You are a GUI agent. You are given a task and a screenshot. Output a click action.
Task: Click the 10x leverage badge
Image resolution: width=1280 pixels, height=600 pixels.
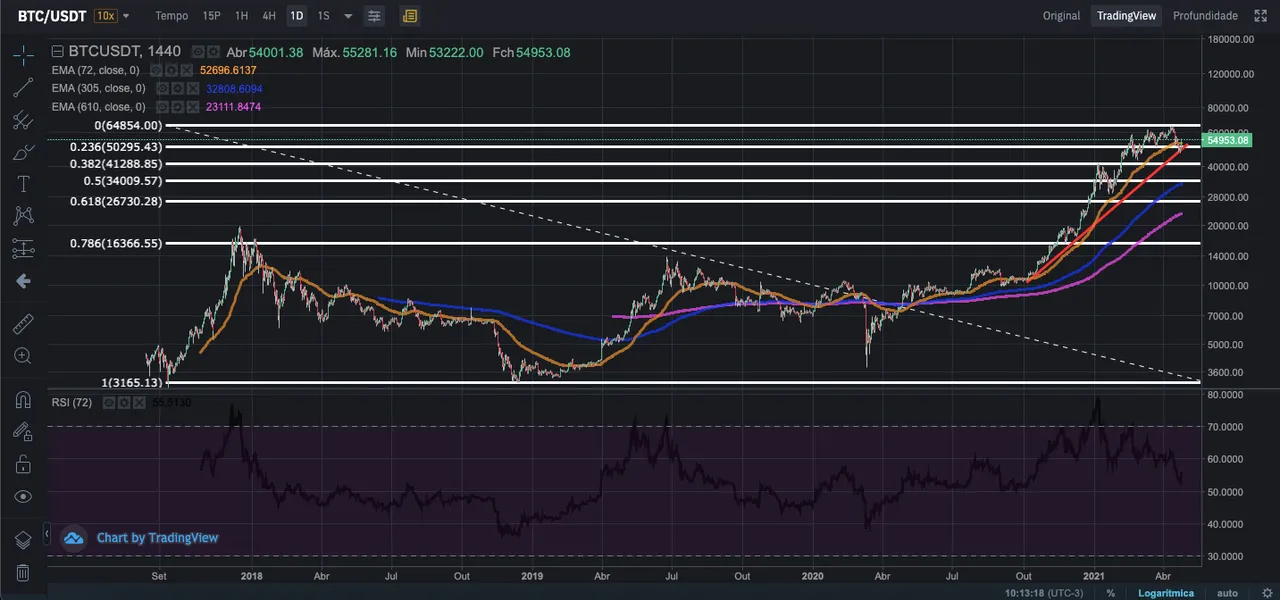coord(106,16)
